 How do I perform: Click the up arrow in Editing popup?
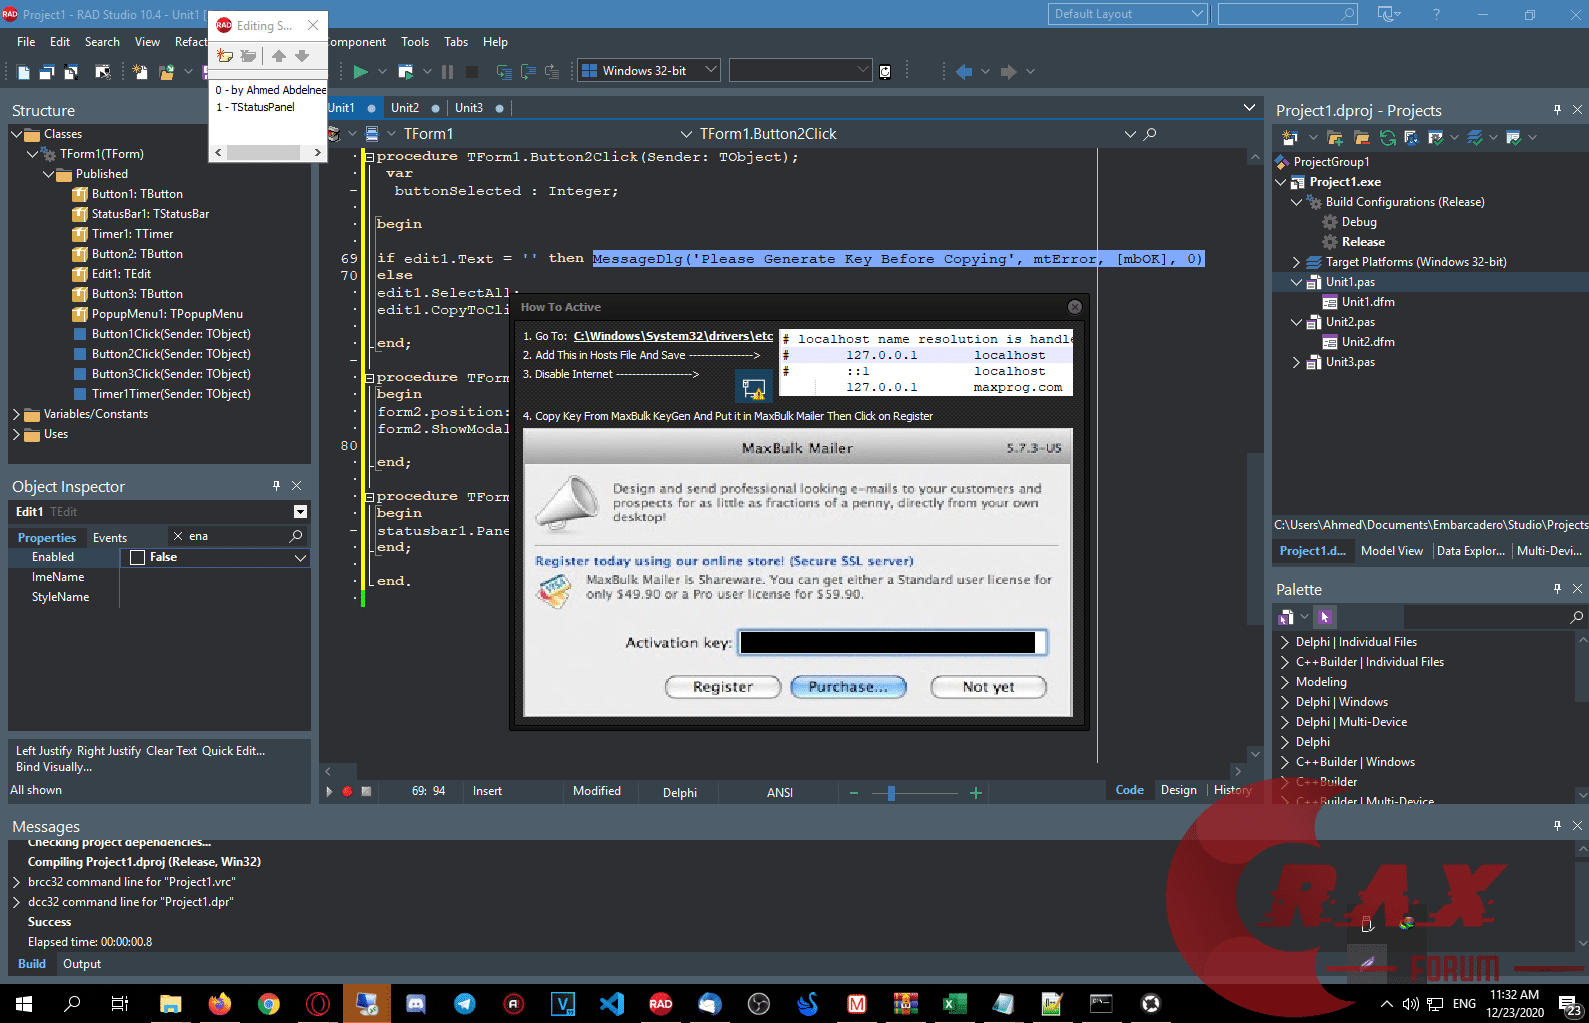278,56
